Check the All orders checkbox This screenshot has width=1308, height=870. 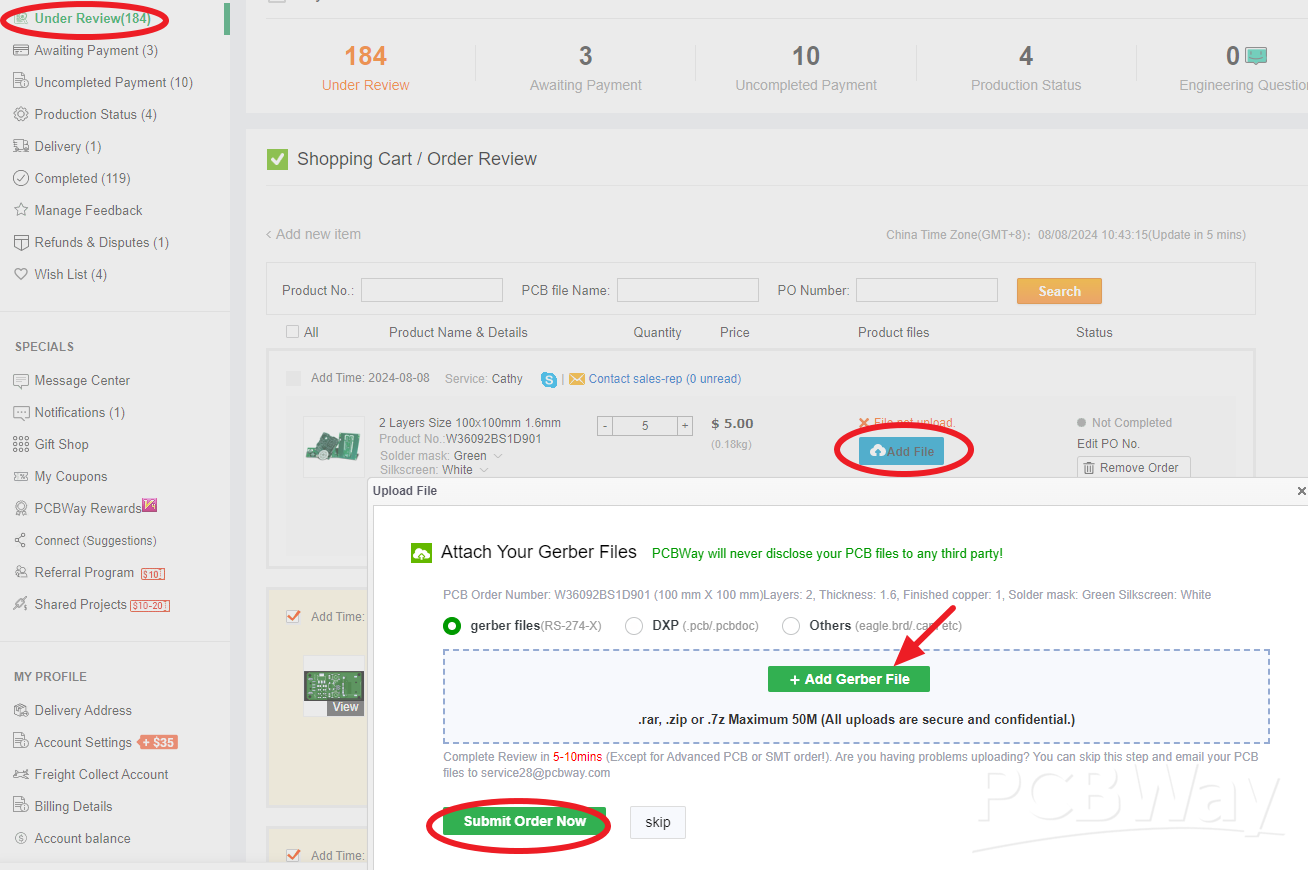(x=293, y=332)
